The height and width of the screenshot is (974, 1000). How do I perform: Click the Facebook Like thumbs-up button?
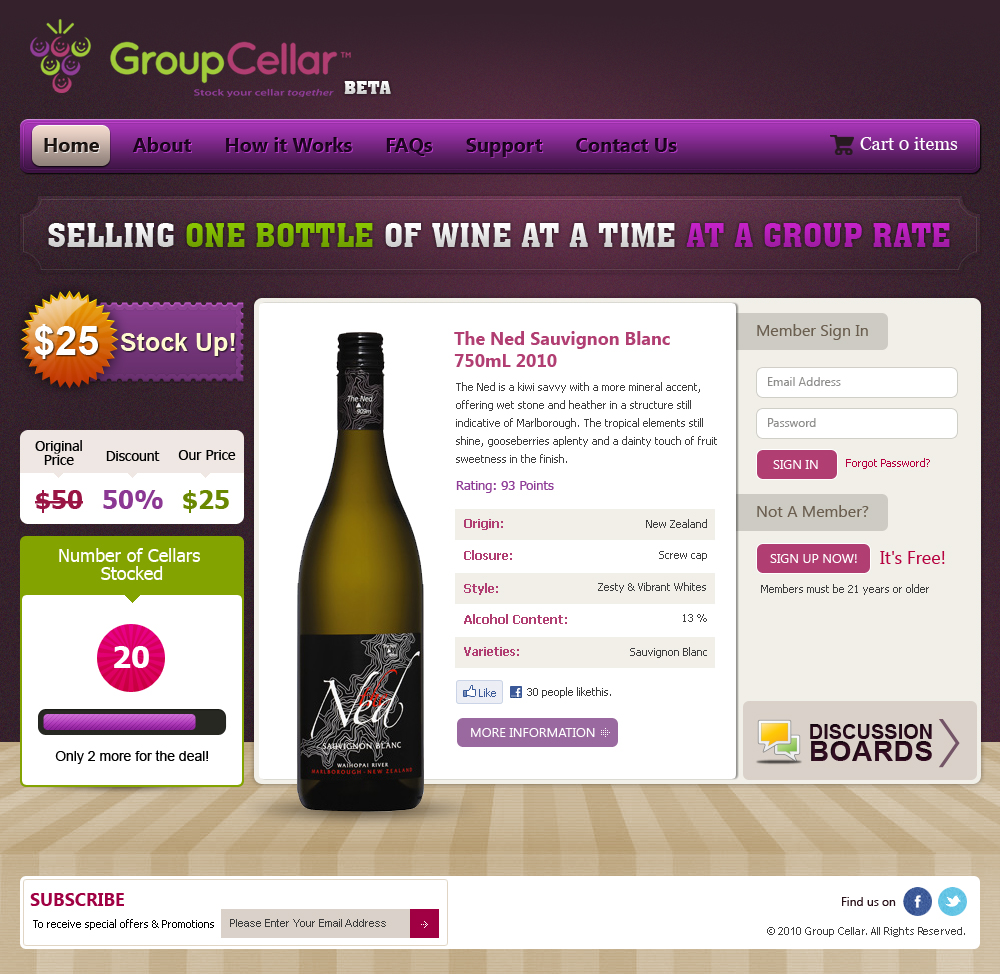480,692
